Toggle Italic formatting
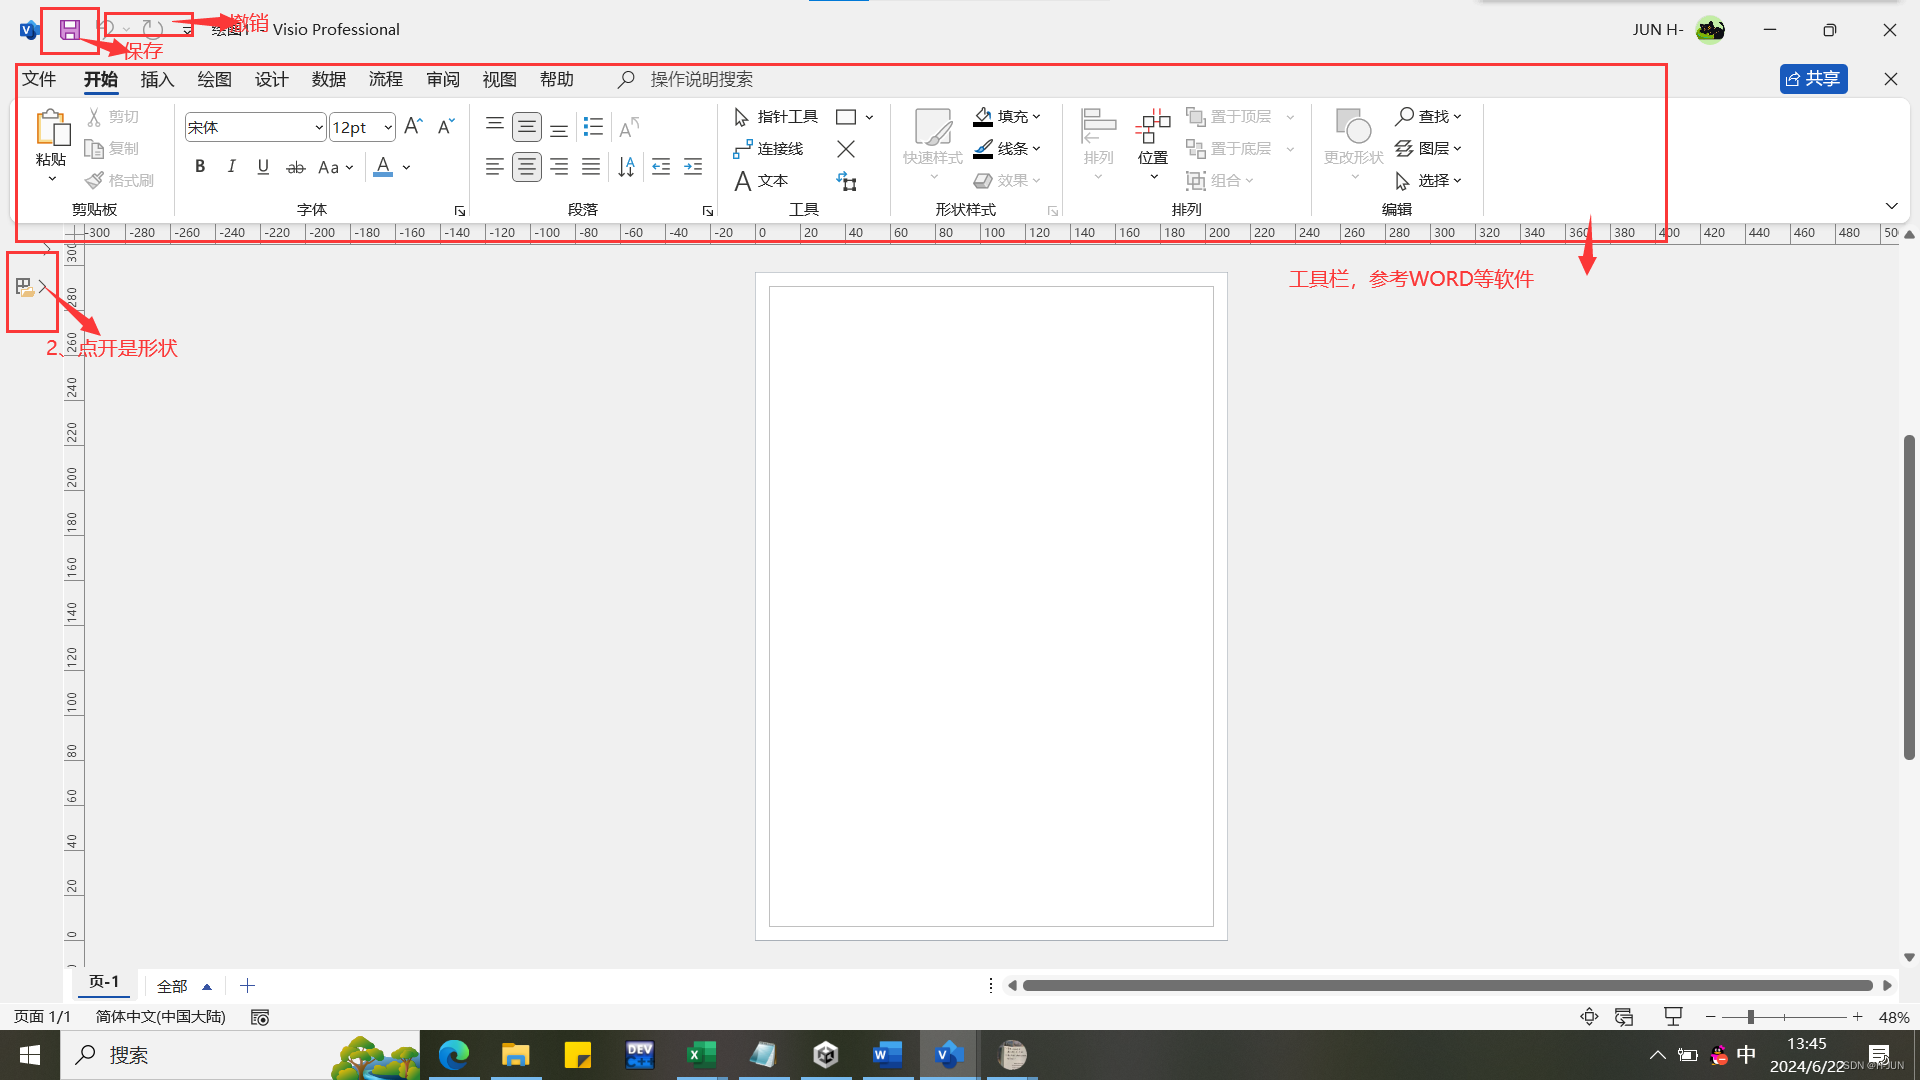Viewport: 1920px width, 1080px height. [231, 167]
